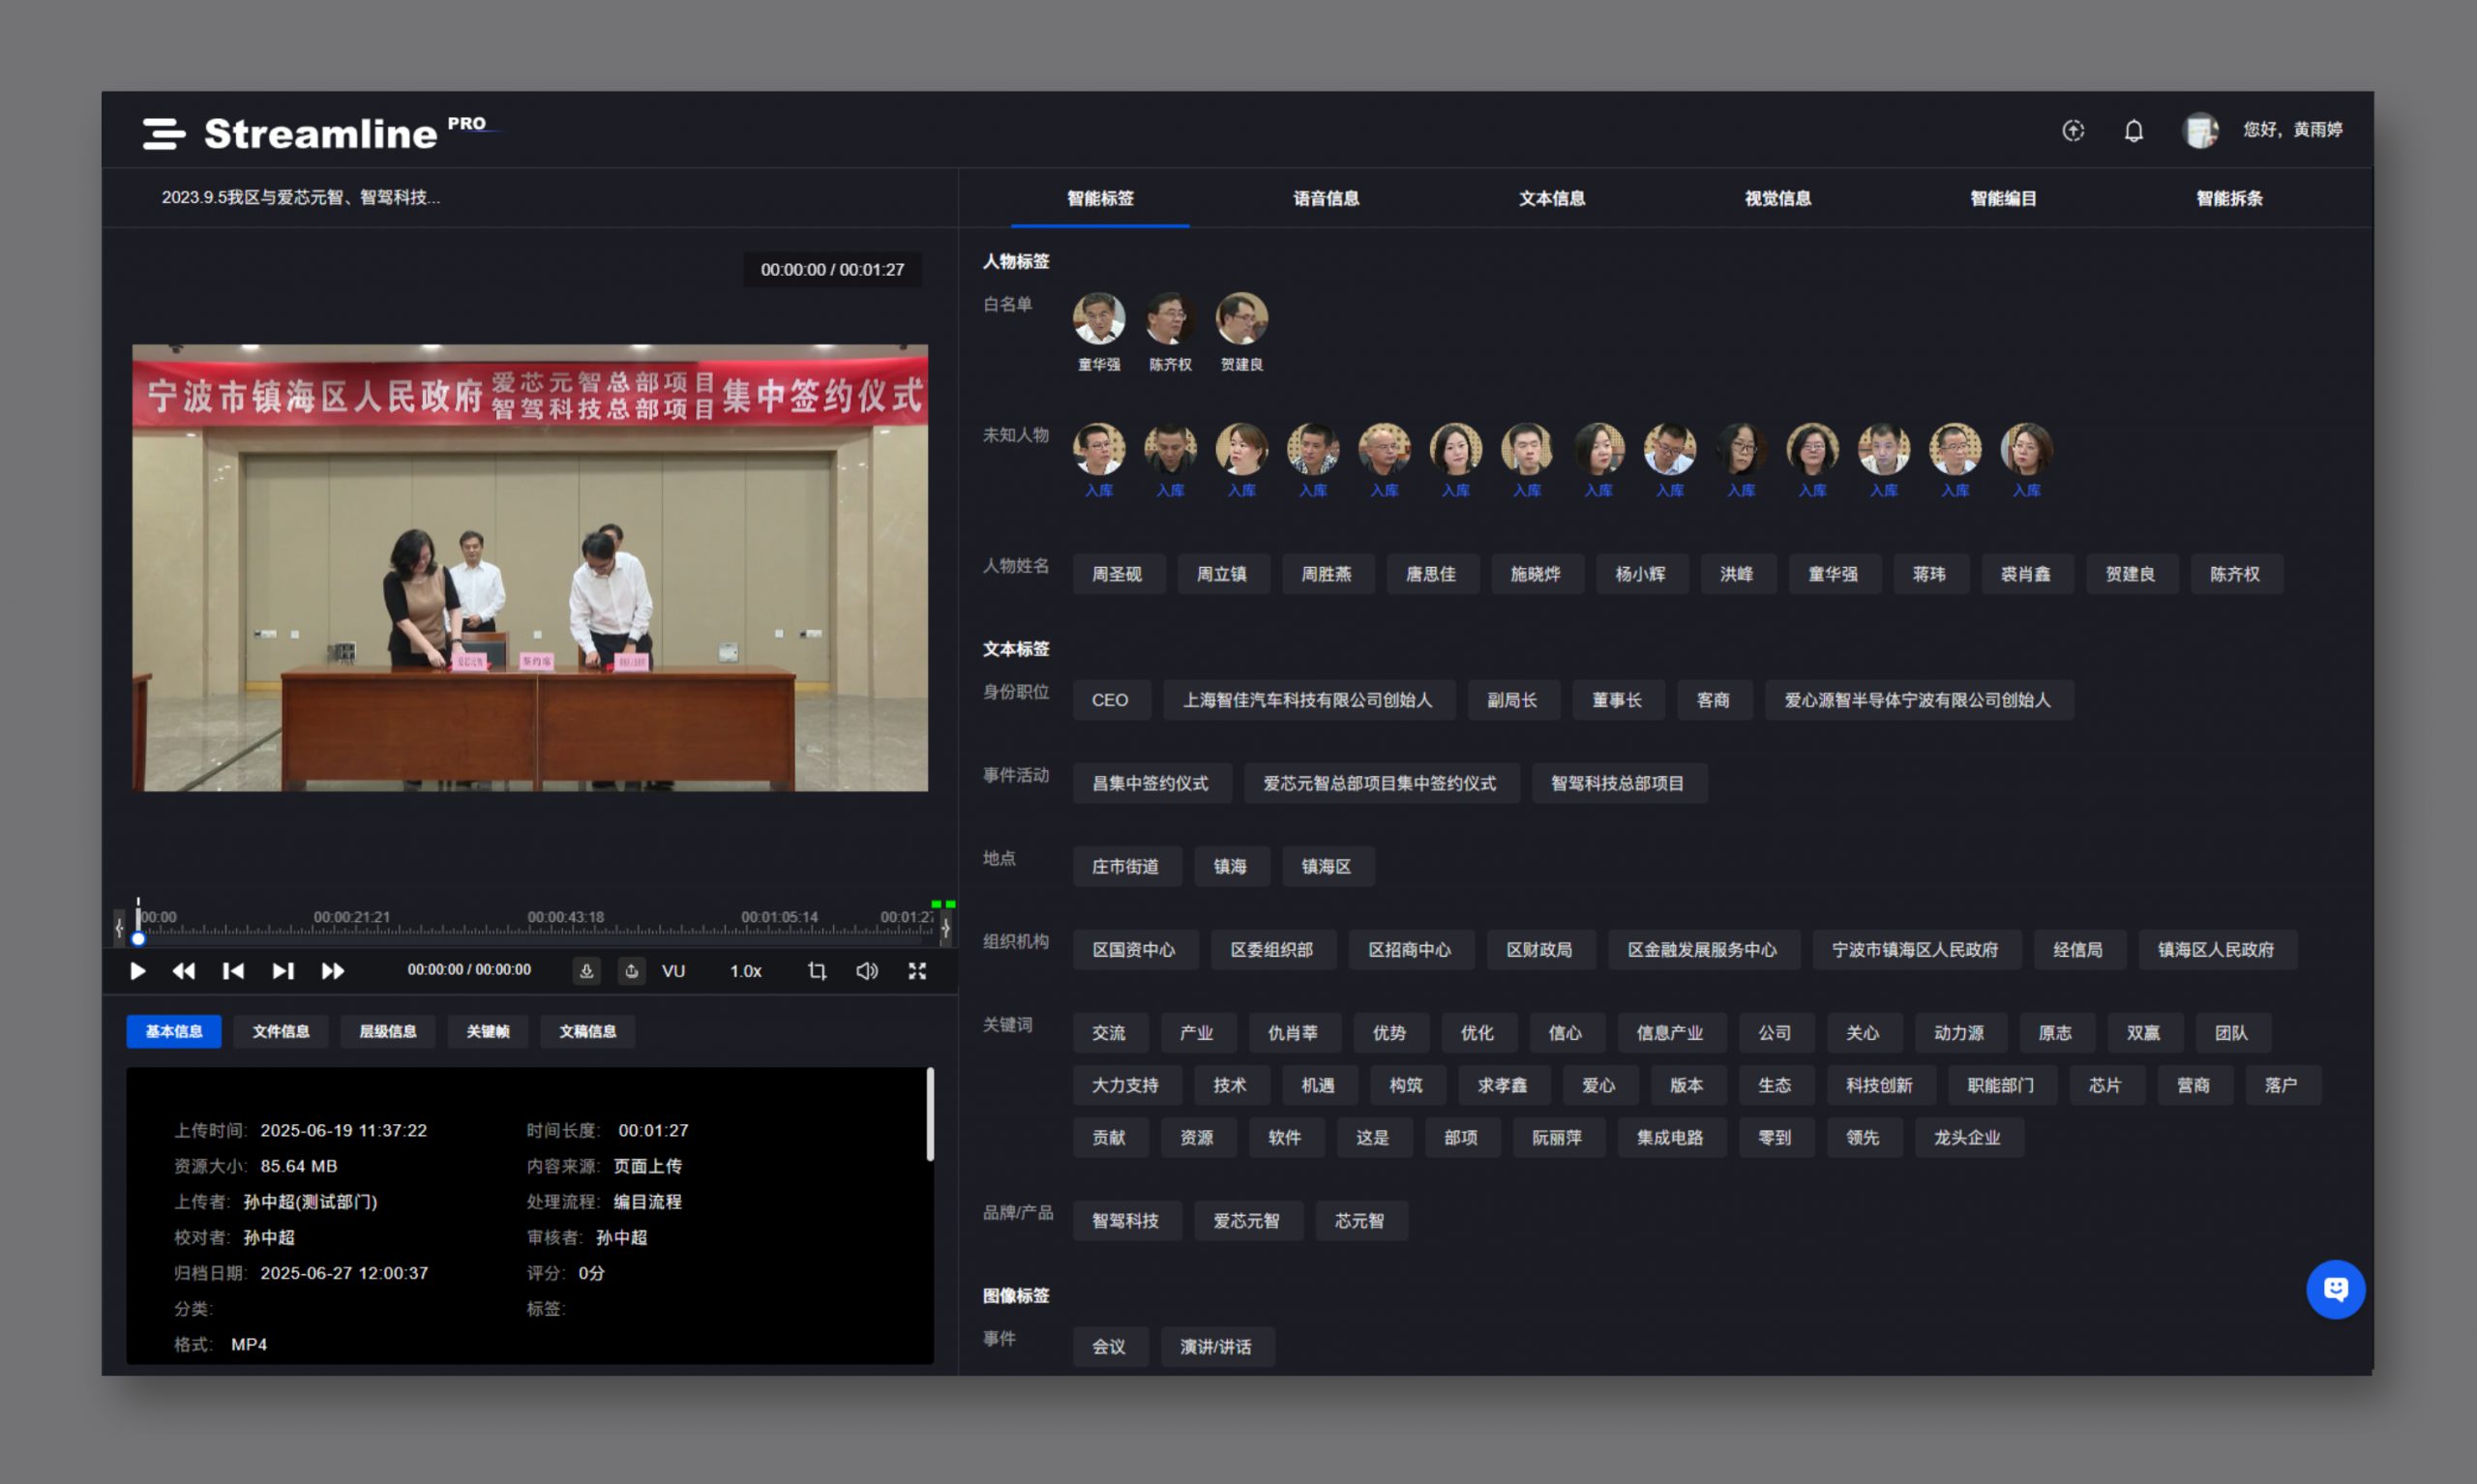Toggle the VU meter display
Viewport: 2477px width, 1484px height.
(x=673, y=971)
